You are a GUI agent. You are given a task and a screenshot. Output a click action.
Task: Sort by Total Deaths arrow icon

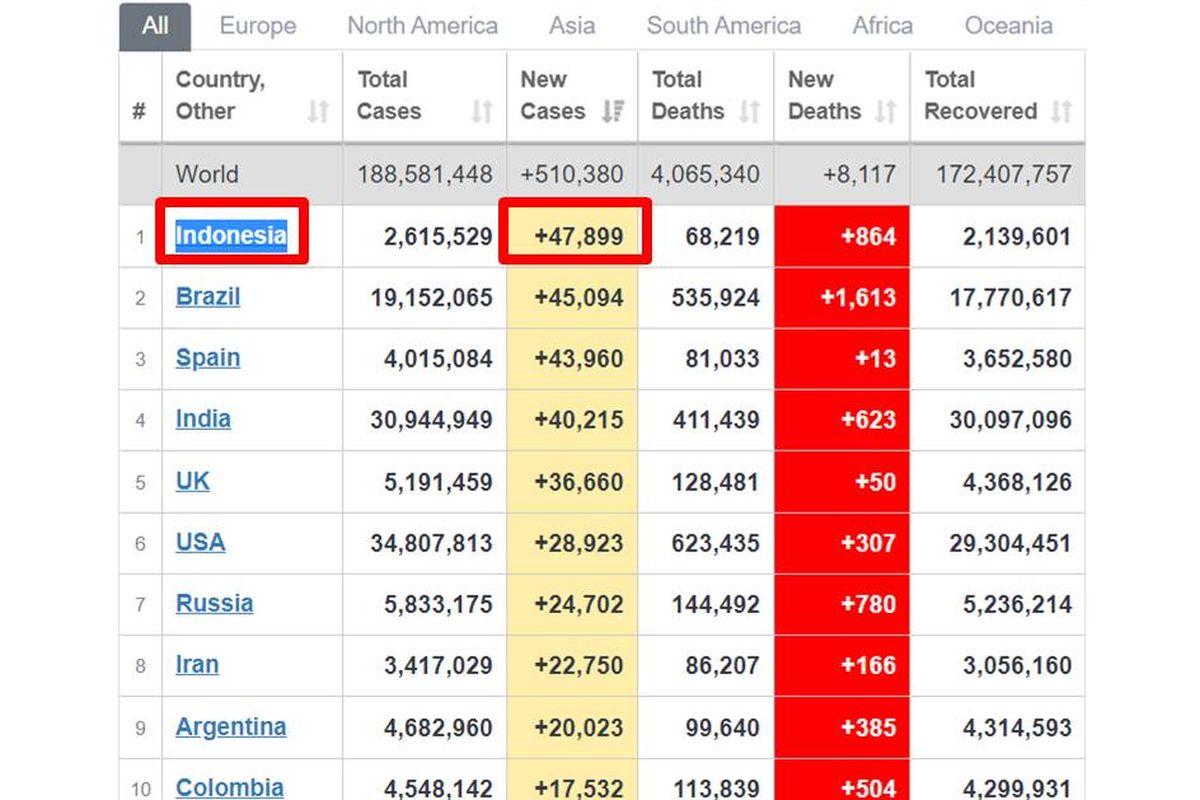(749, 111)
